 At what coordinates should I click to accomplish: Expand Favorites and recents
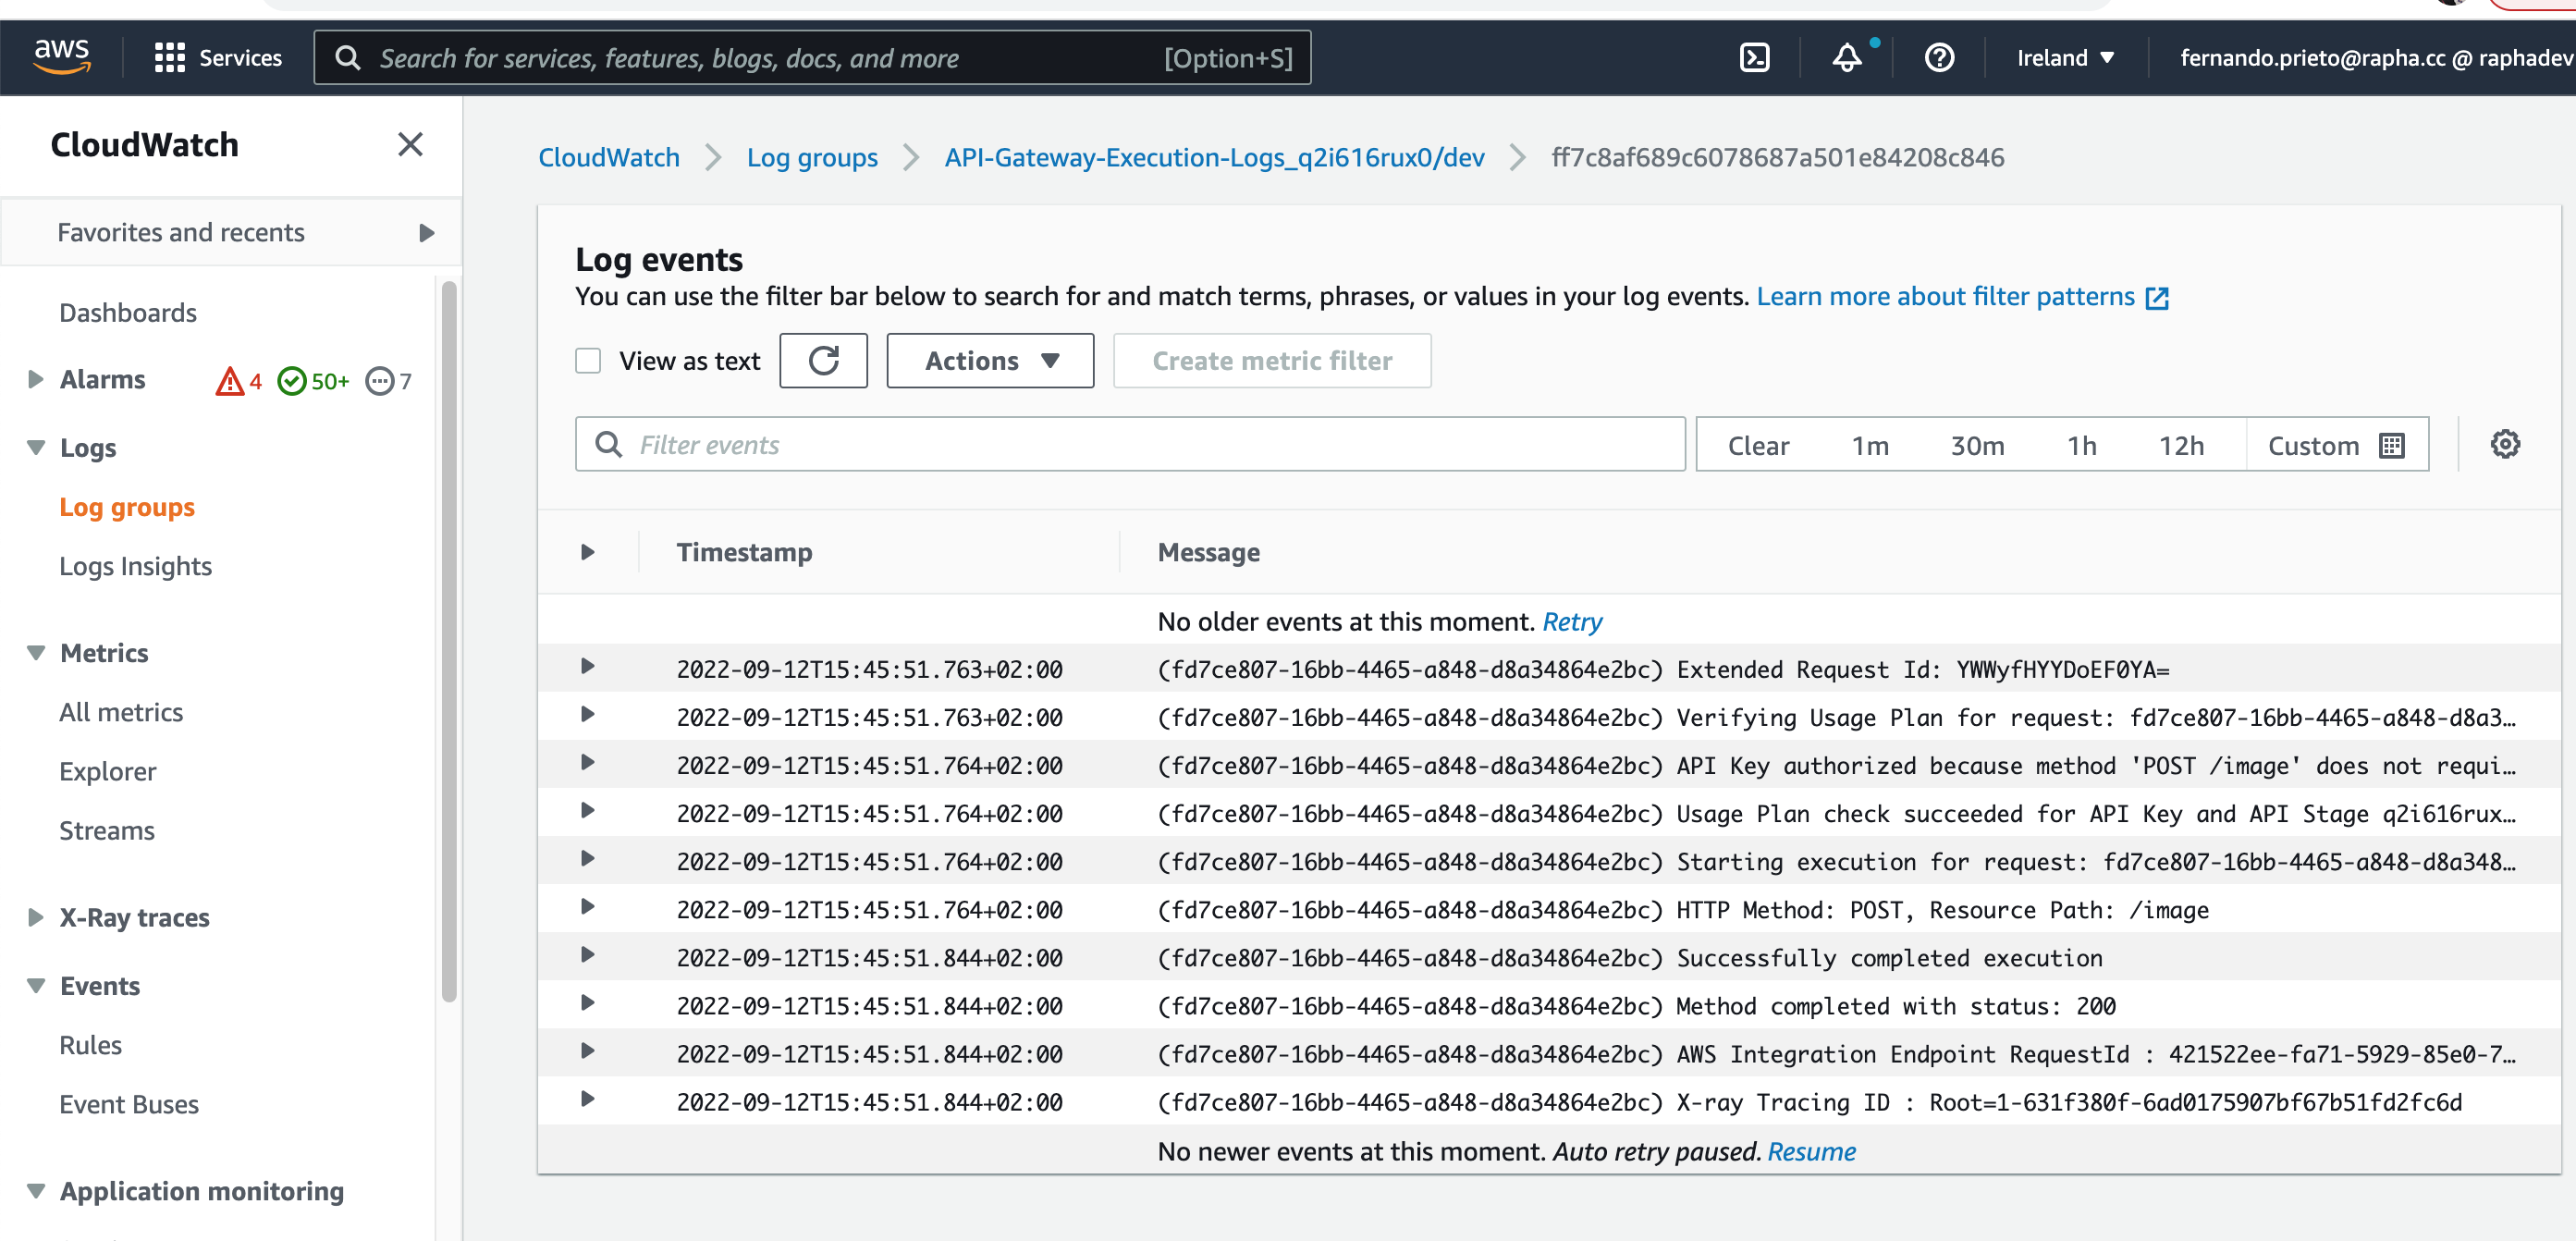click(426, 233)
